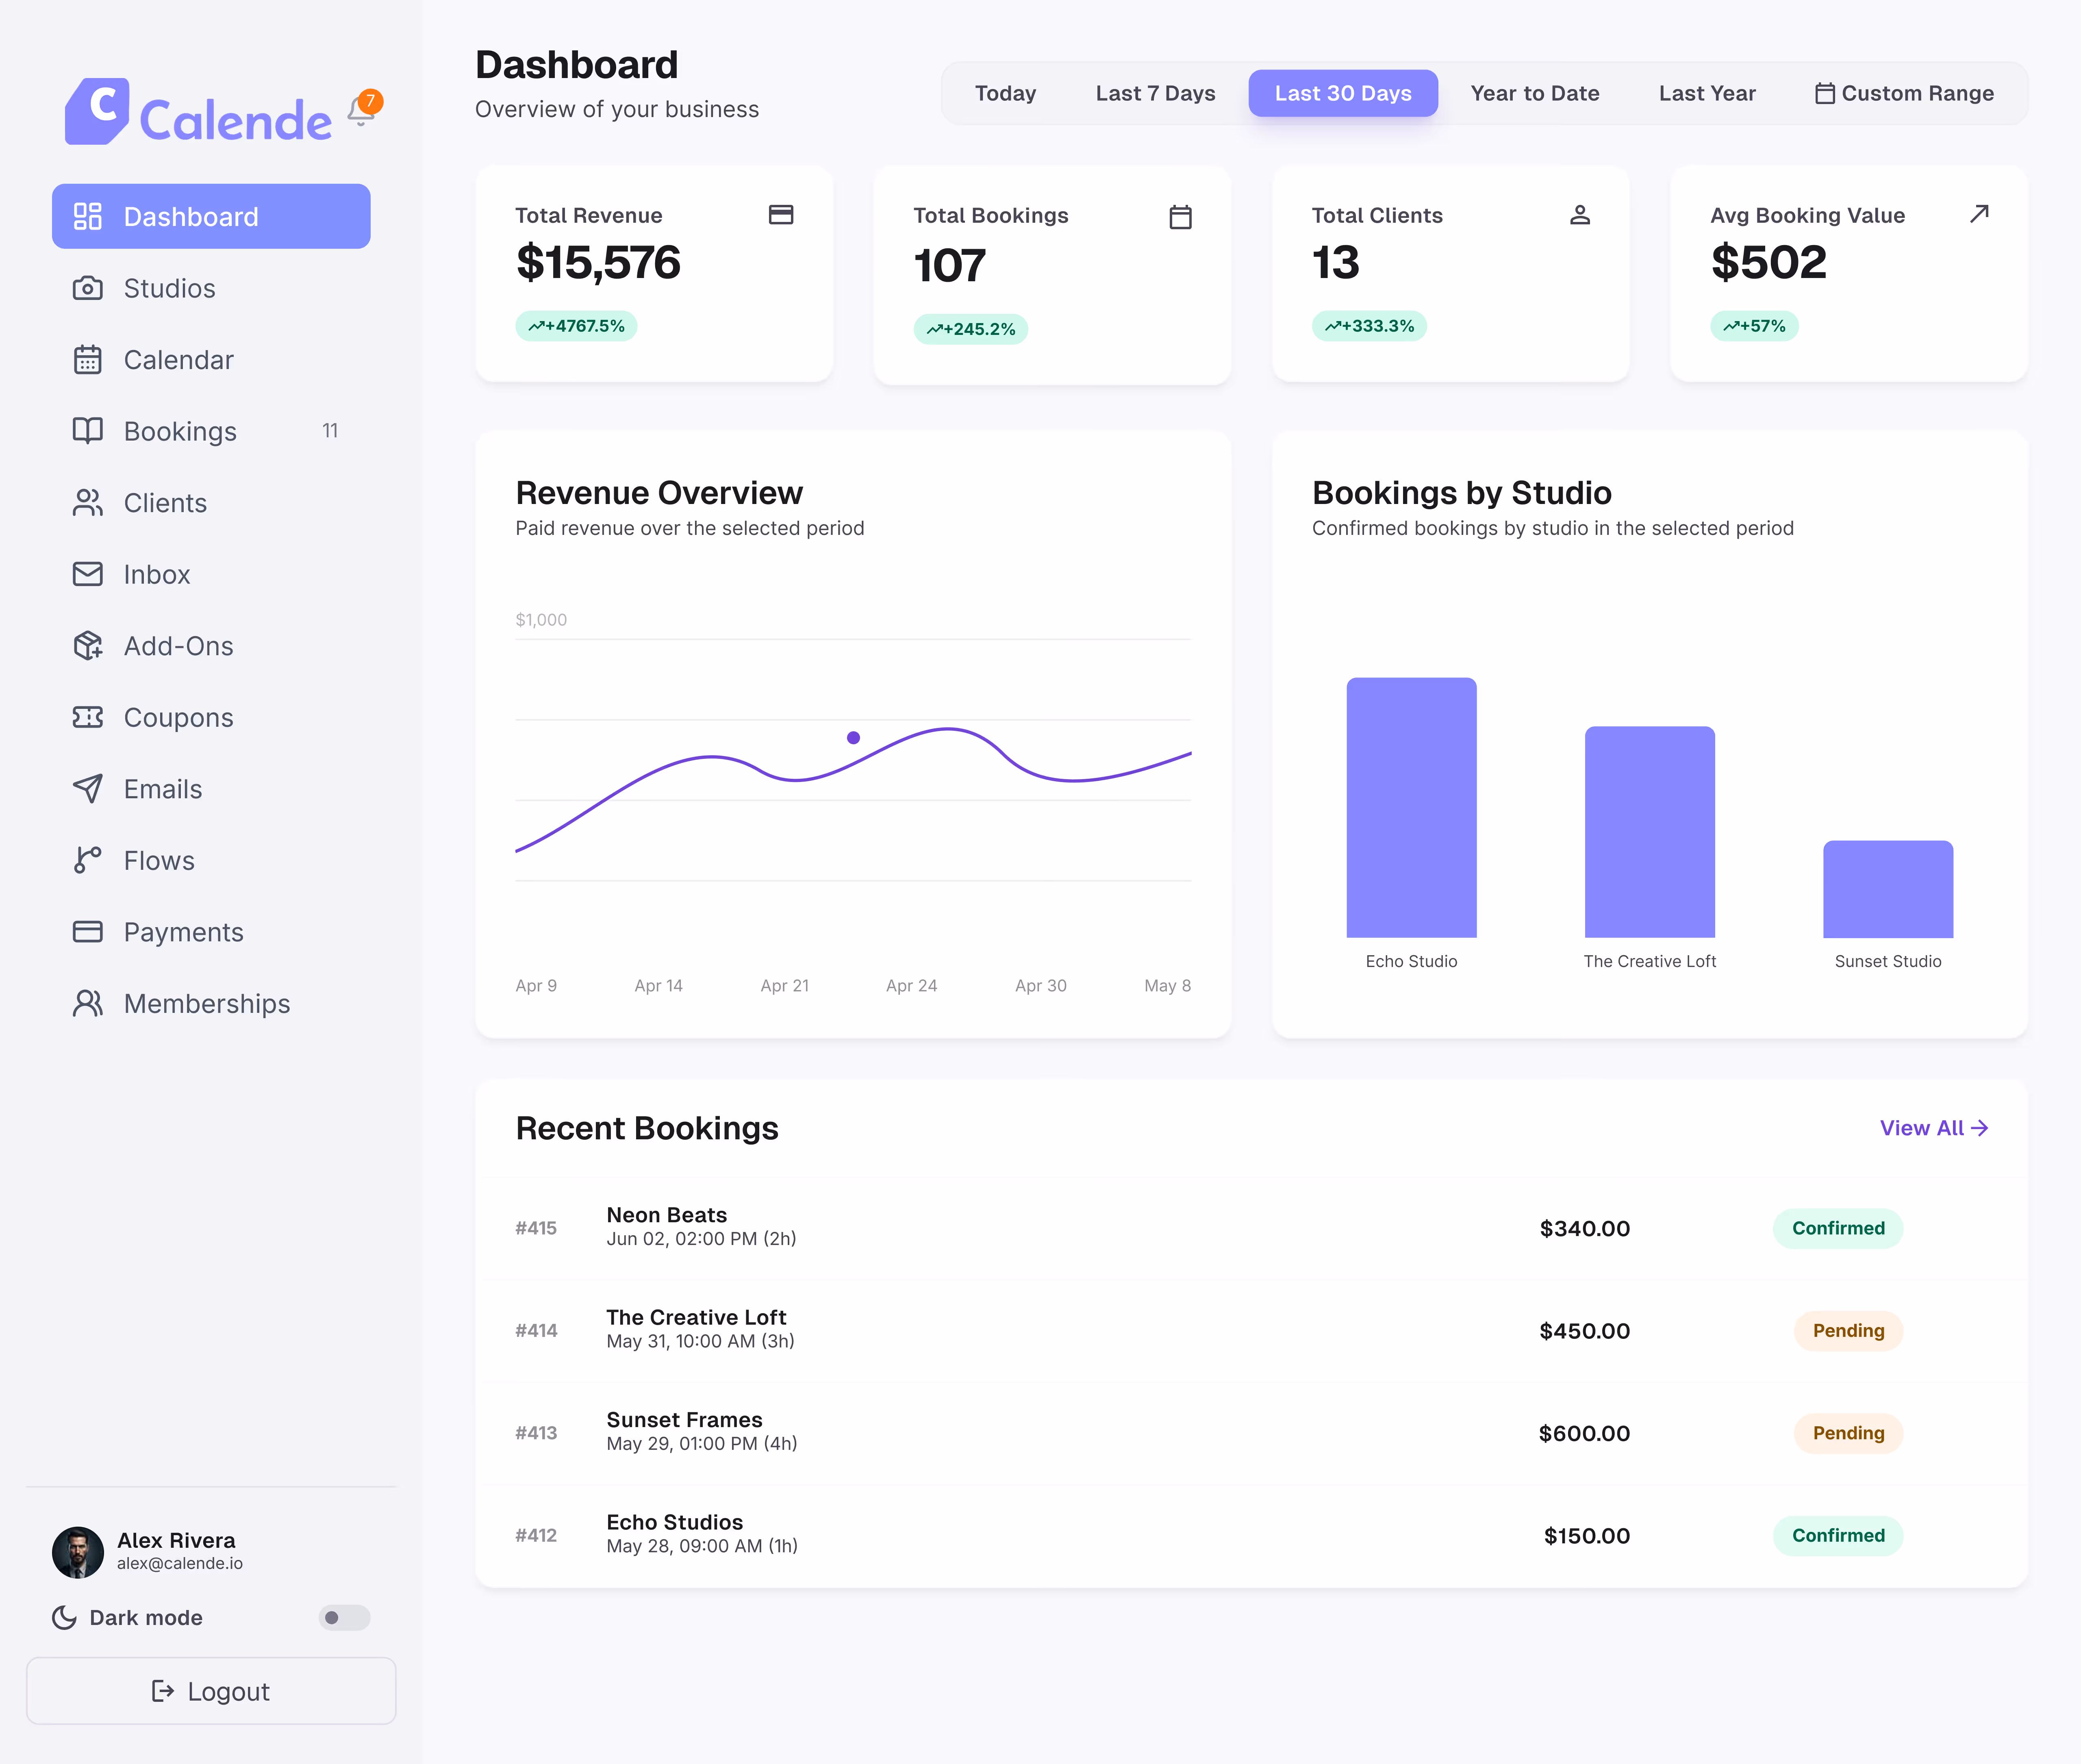Screen dimensions: 2081x1764
Task: Click the Studios camera icon
Action: click(88, 288)
